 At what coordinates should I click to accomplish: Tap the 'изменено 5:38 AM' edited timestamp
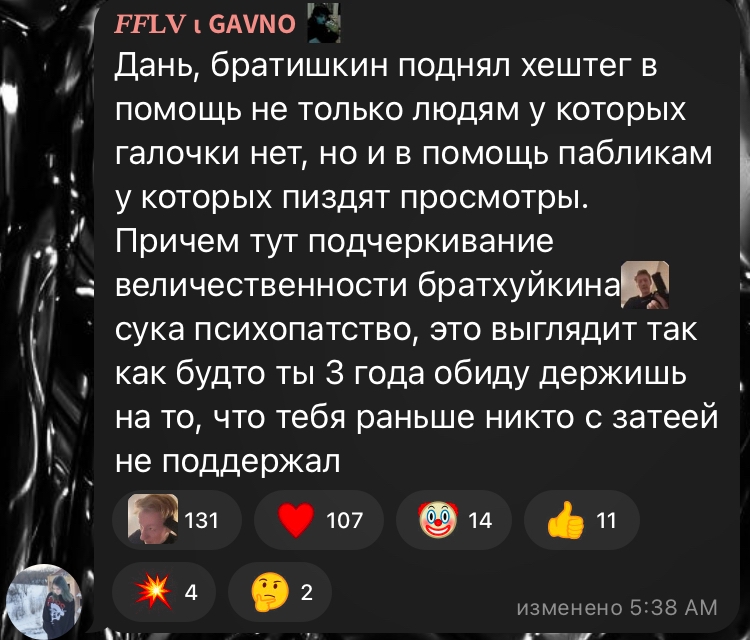tap(617, 607)
